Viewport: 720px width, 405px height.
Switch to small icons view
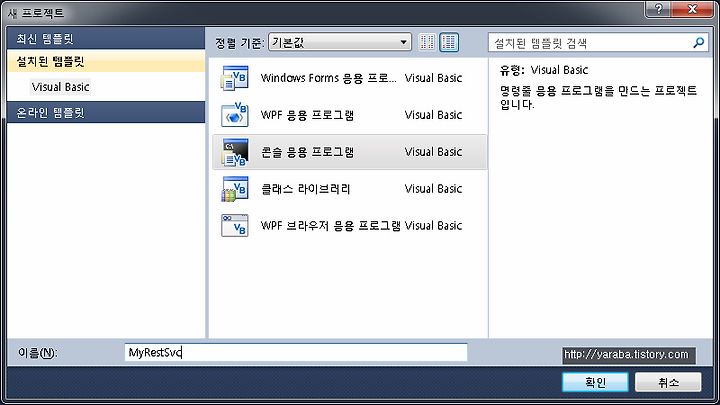[427, 42]
